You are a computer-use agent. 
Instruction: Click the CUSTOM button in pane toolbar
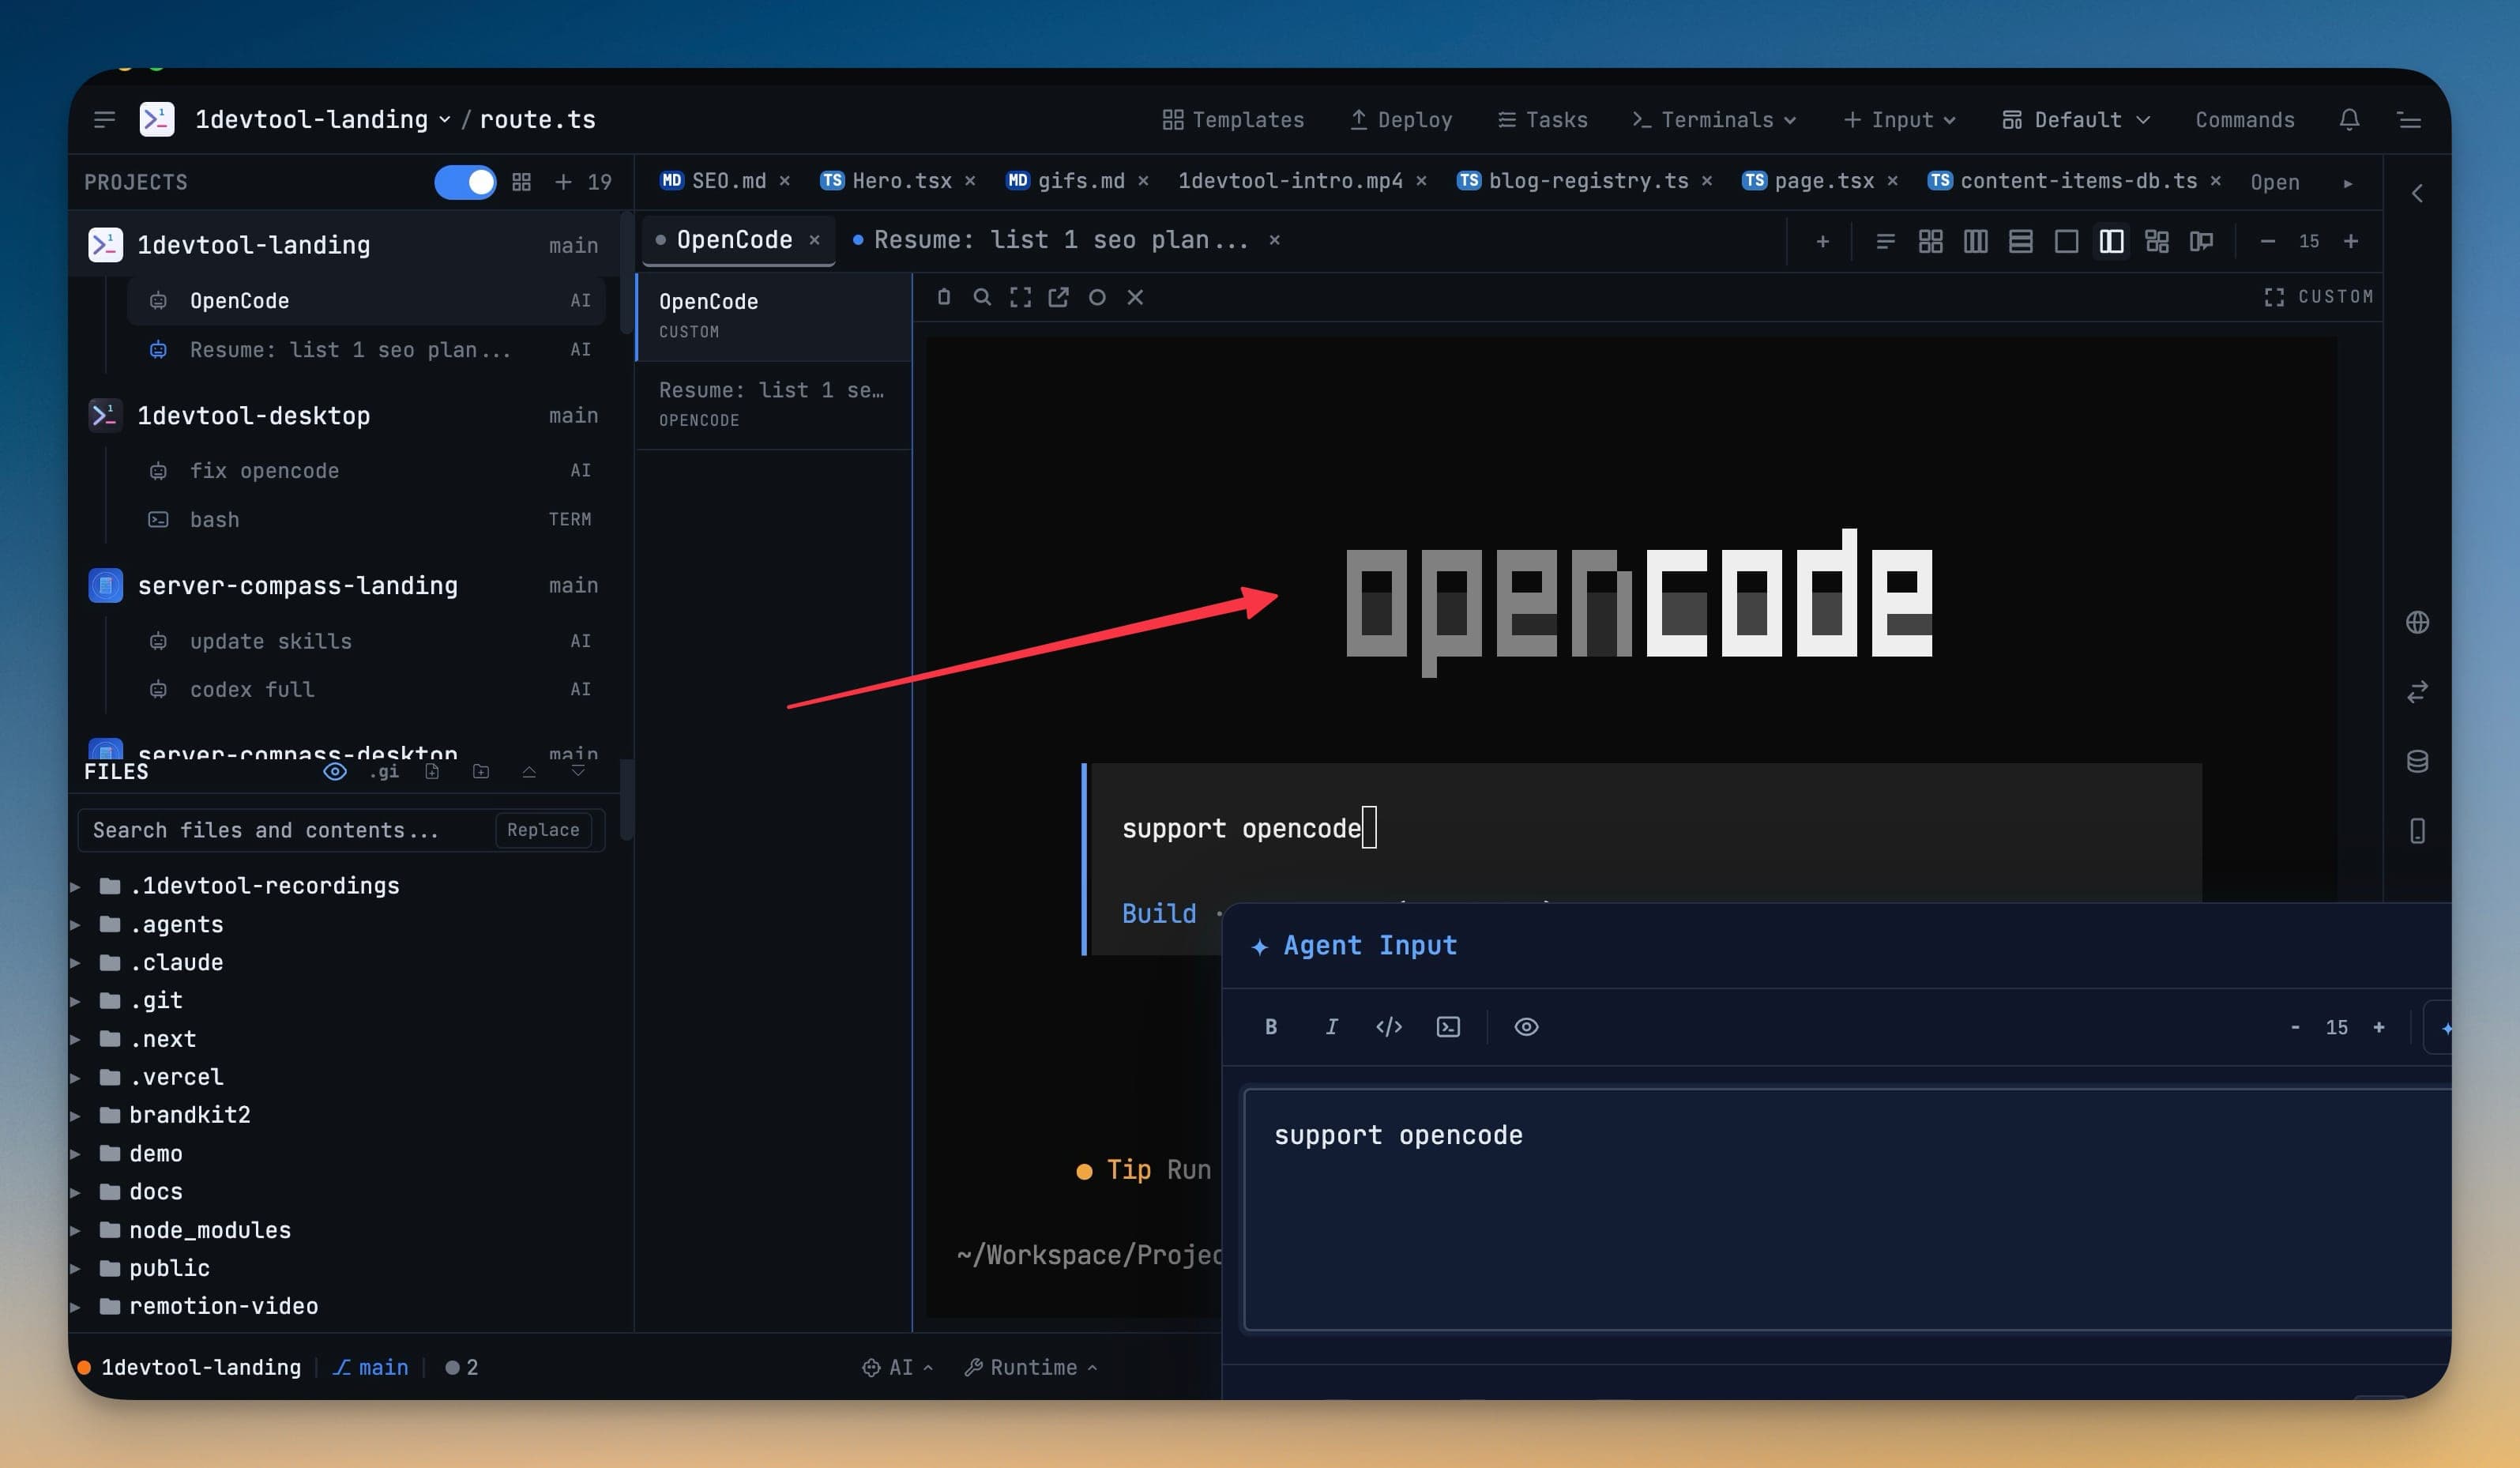click(x=2318, y=297)
